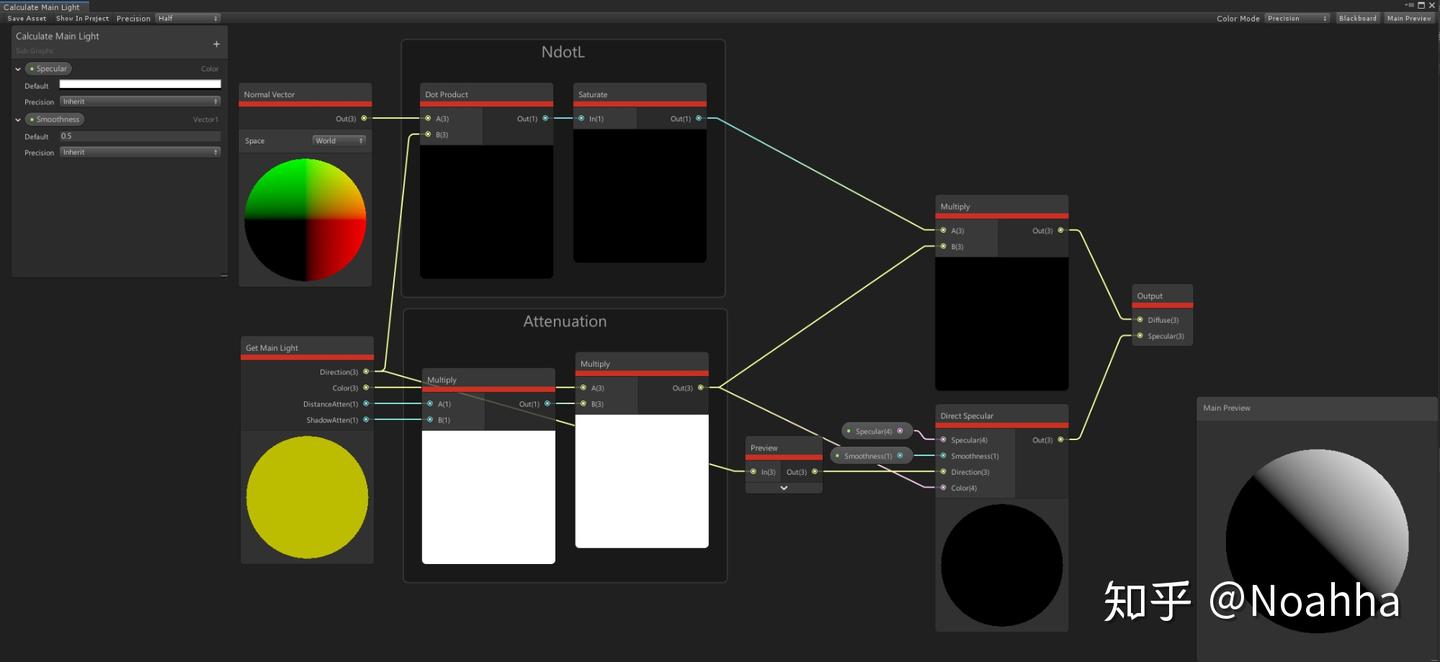
Task: Open the Space dropdown on Normal Vector node
Action: coord(338,140)
